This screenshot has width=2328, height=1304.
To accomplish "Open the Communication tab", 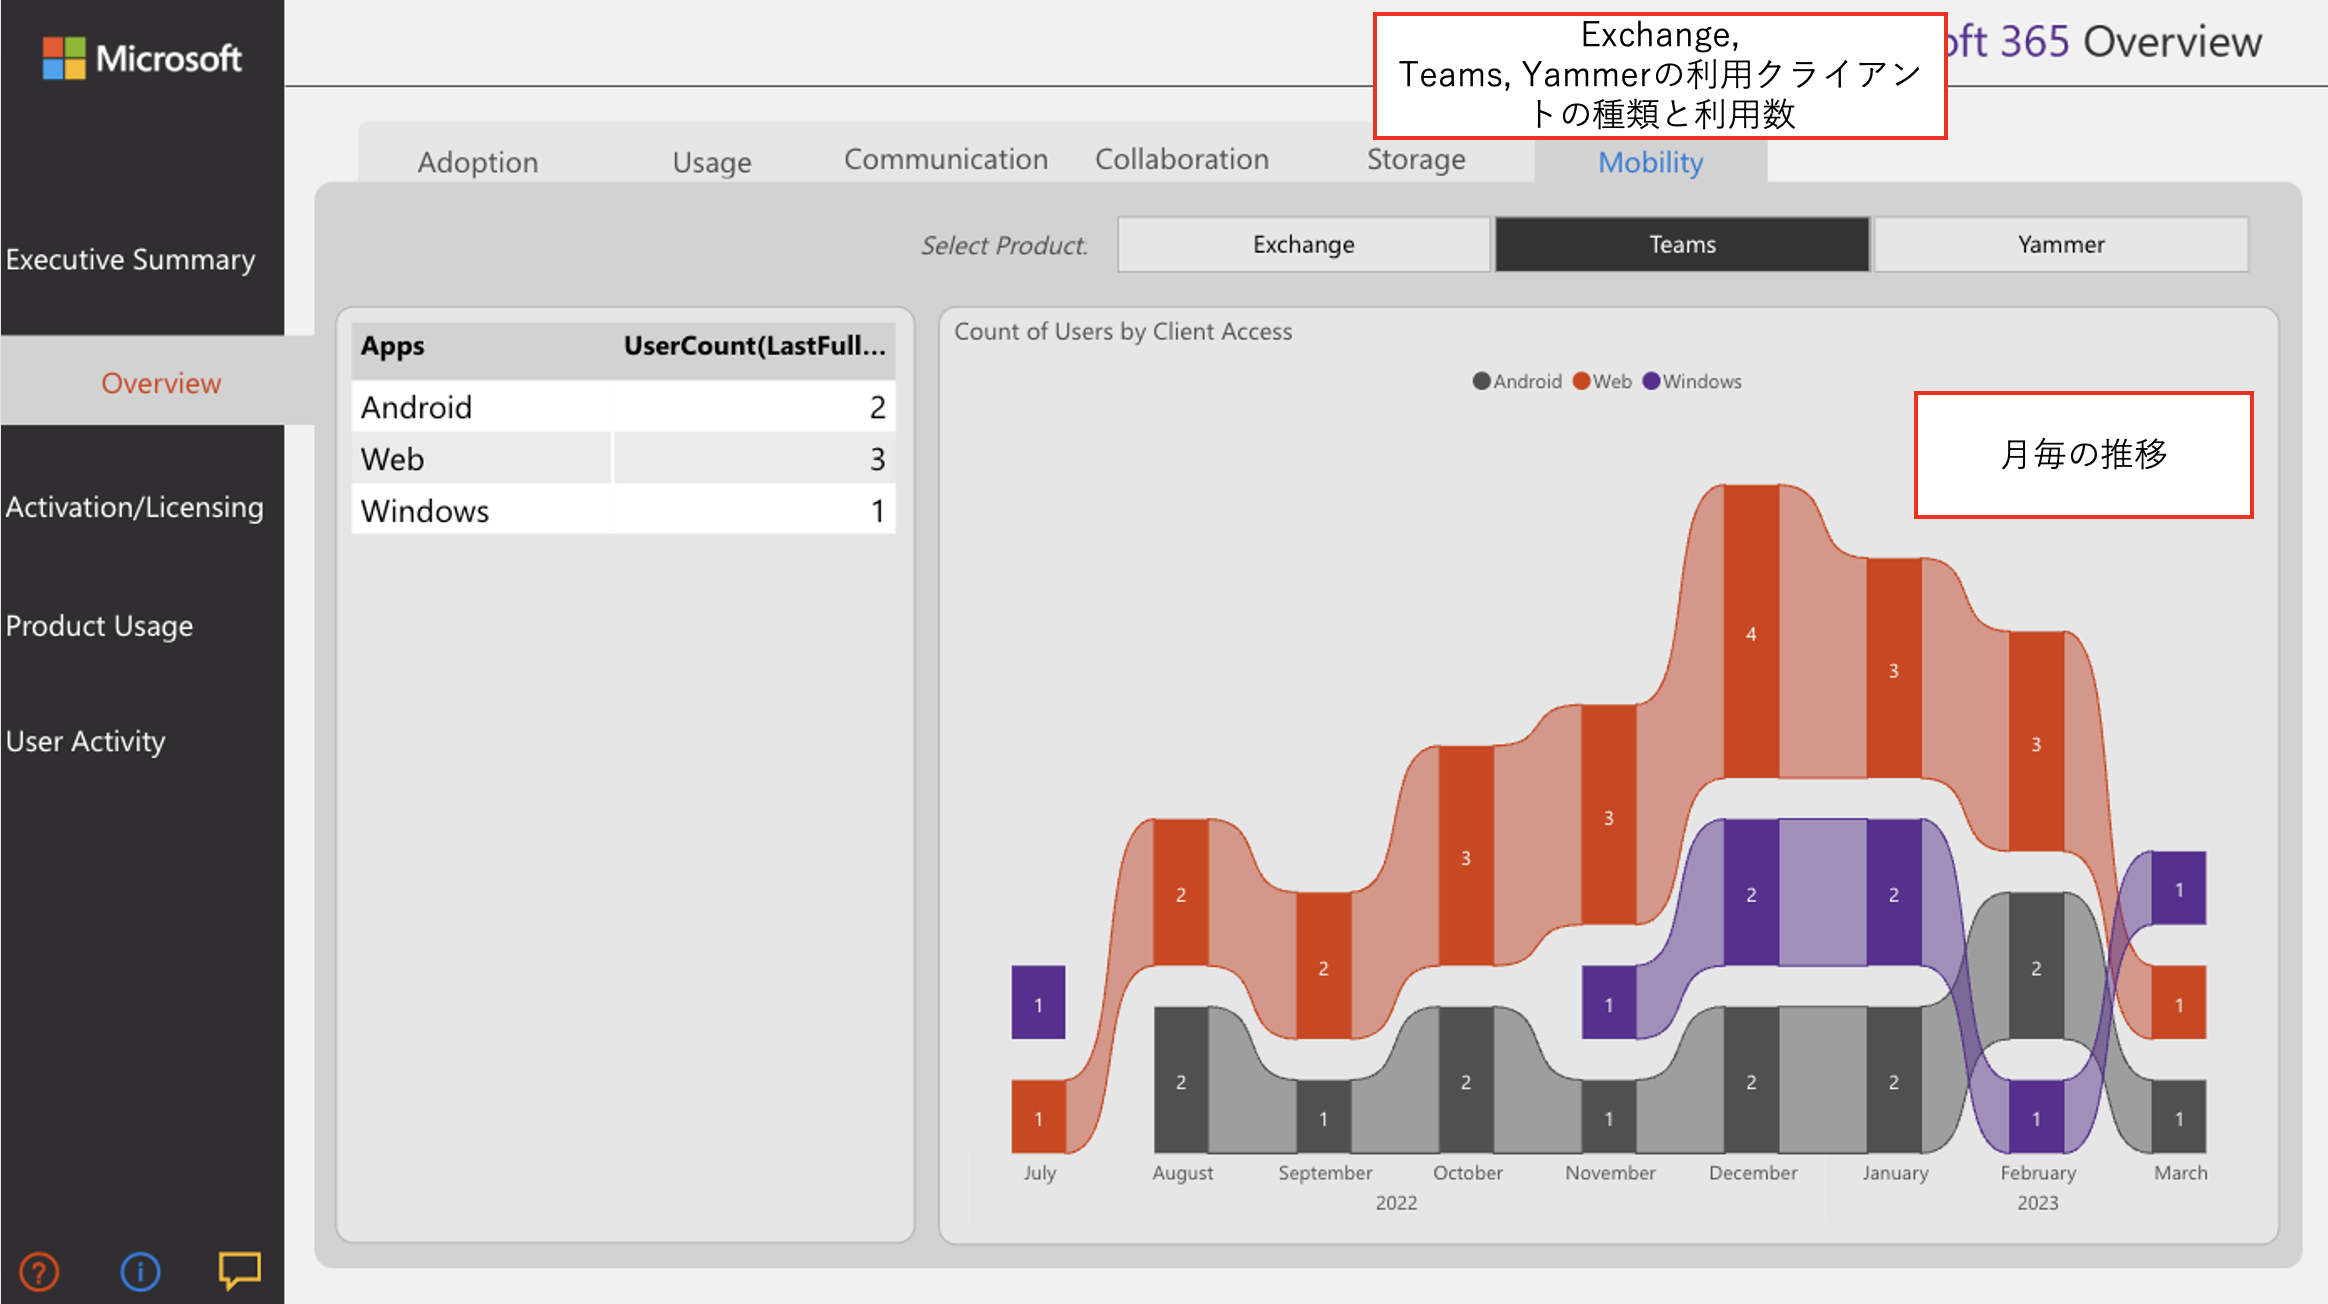I will tap(945, 160).
